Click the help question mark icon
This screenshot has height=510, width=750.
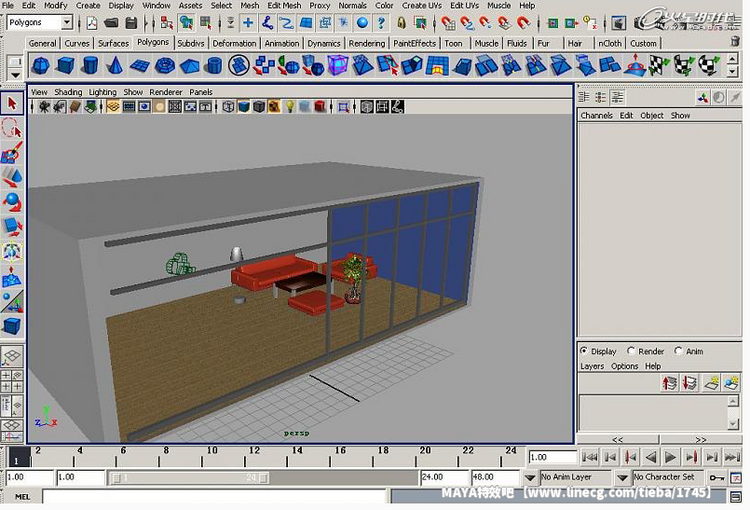381,22
